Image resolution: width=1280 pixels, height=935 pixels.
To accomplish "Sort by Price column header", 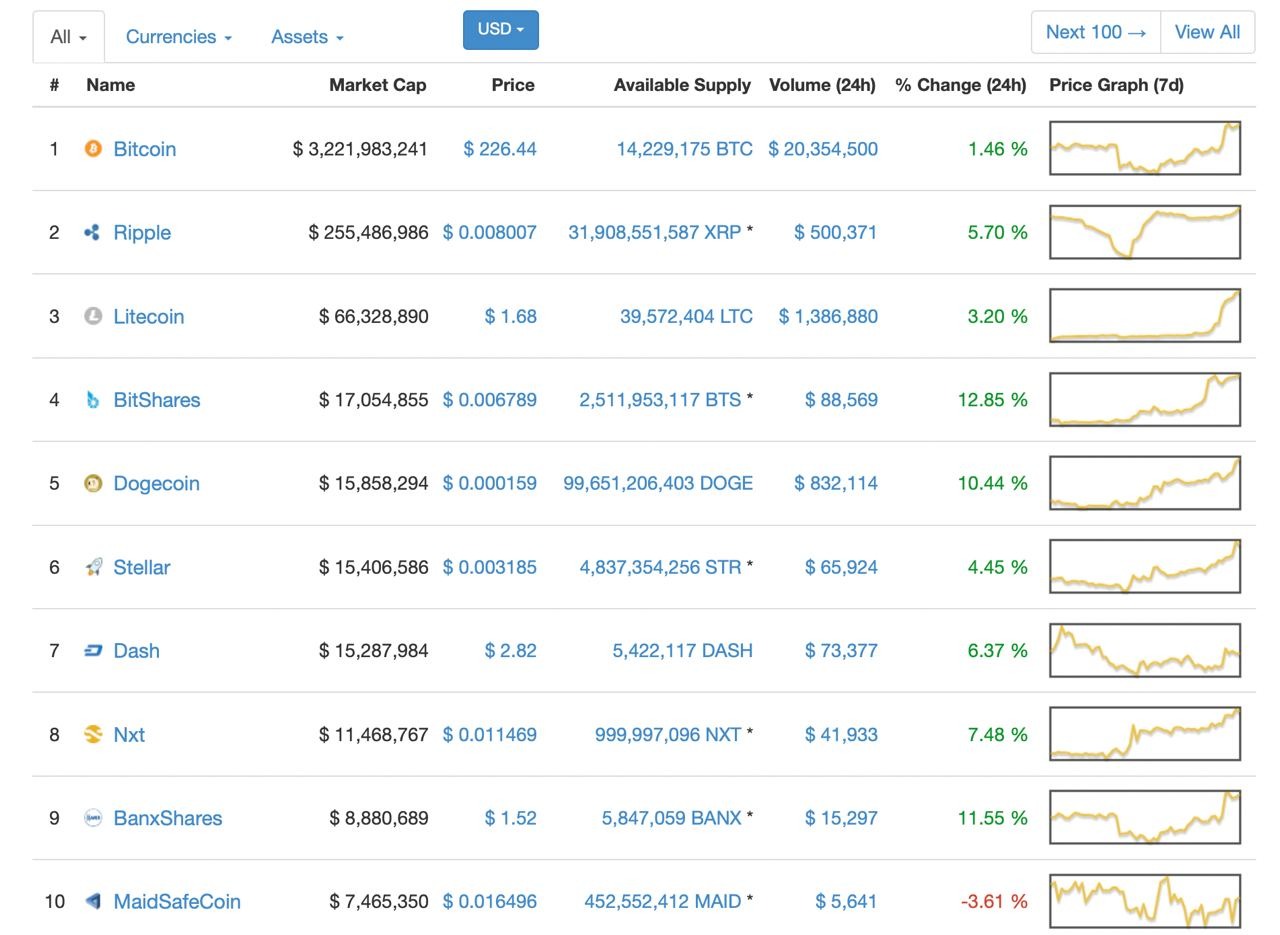I will [x=513, y=85].
